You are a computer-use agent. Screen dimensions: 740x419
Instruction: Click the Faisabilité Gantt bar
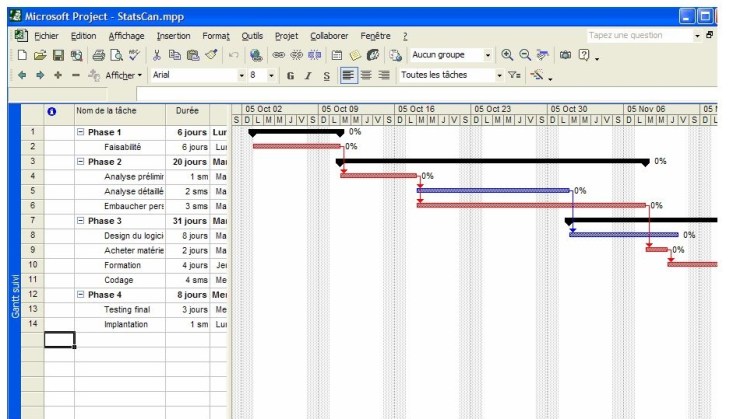click(296, 146)
